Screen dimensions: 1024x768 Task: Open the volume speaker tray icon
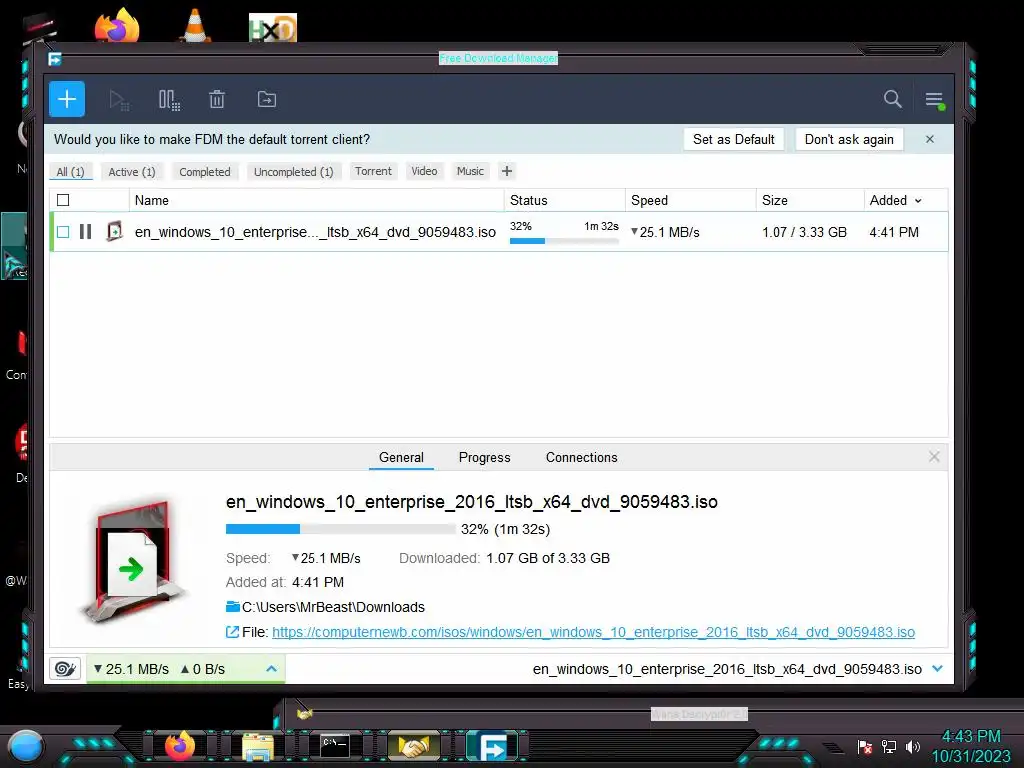coord(913,746)
